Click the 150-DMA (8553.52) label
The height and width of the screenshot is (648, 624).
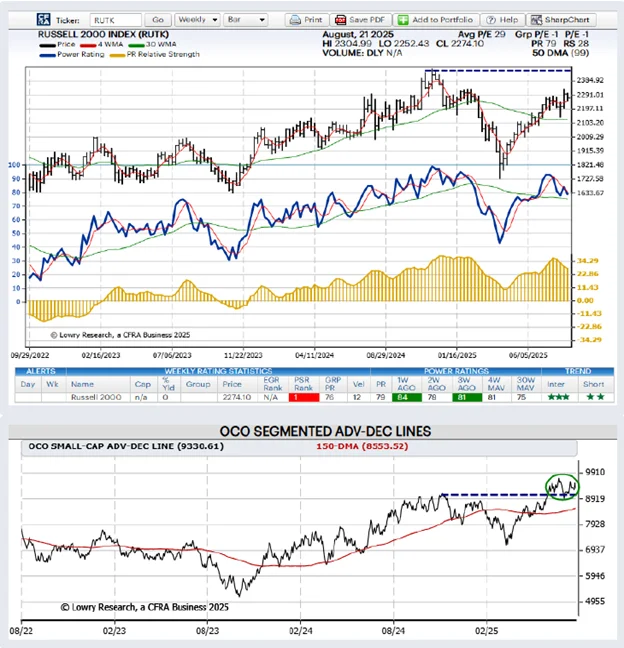pos(362,446)
